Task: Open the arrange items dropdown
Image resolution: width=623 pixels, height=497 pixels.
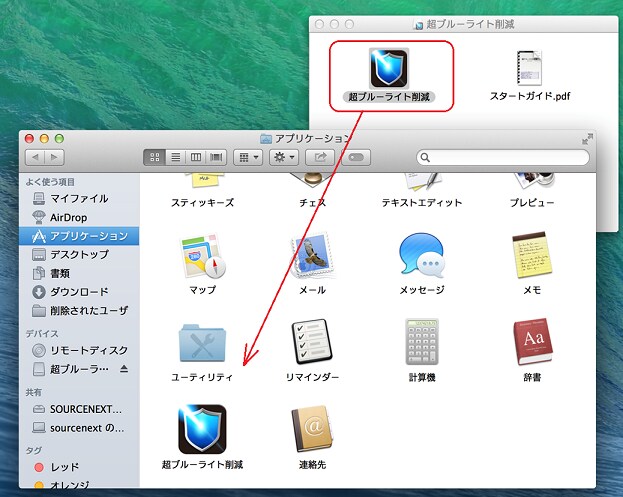Action: point(248,157)
